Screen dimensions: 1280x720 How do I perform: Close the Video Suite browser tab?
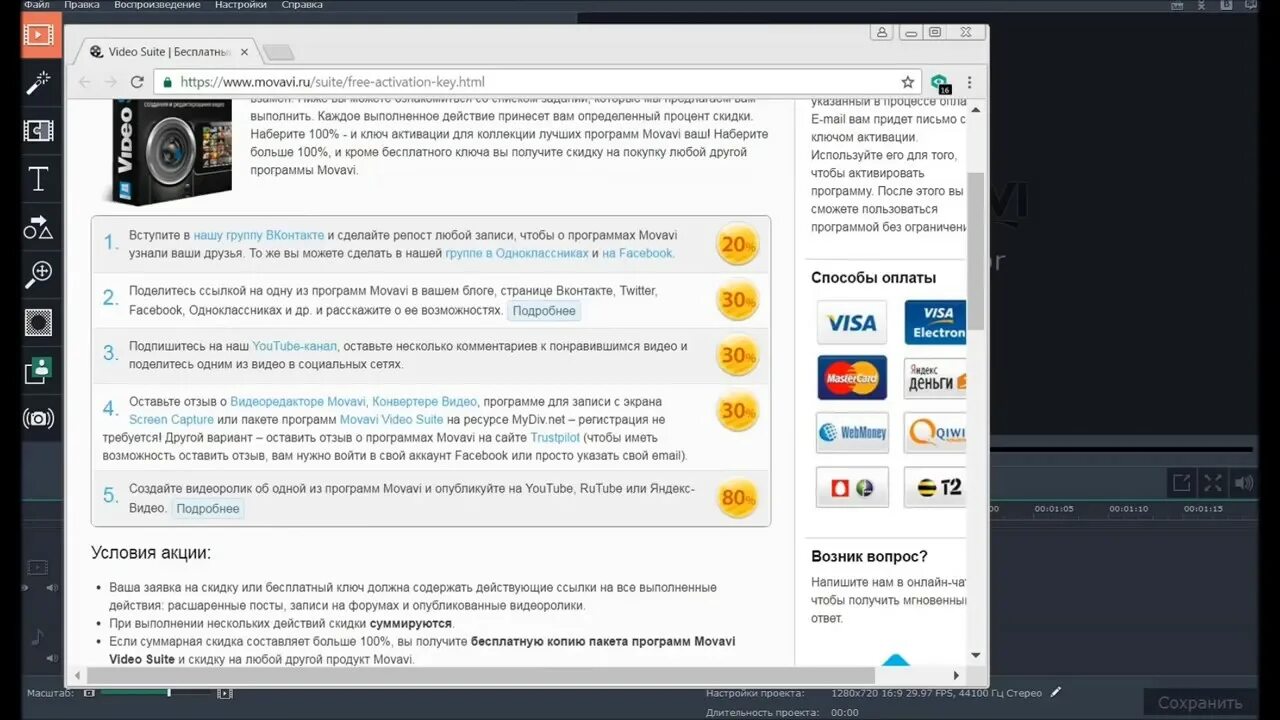[x=245, y=52]
